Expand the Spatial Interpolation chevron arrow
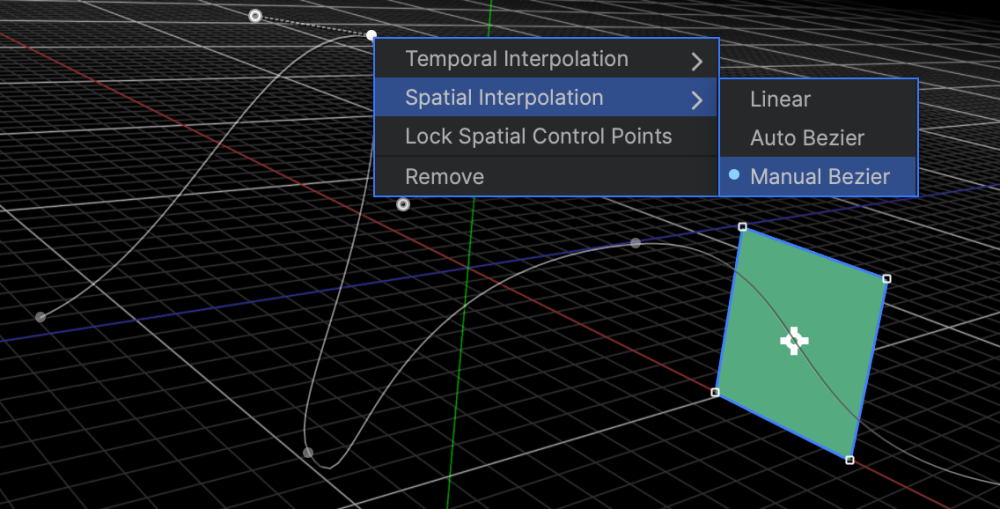The image size is (1000, 509). click(696, 100)
